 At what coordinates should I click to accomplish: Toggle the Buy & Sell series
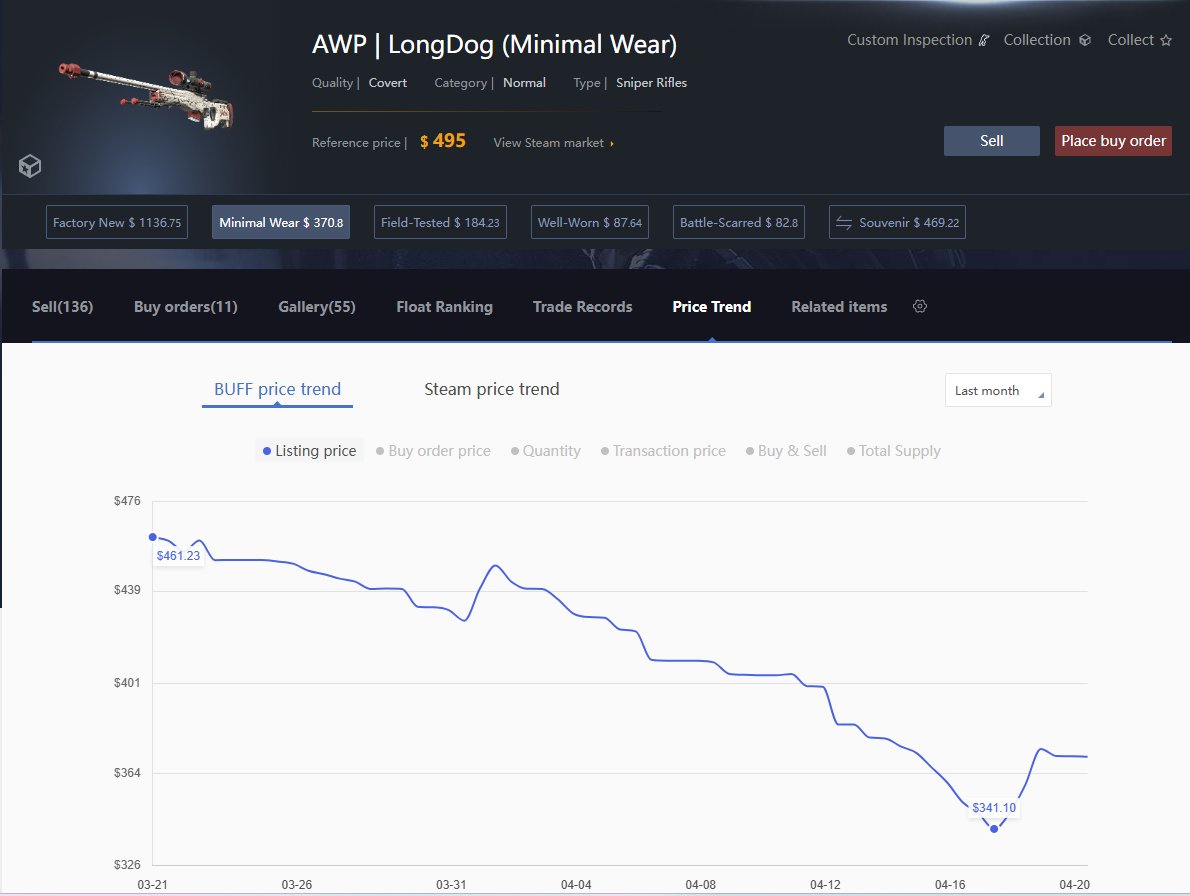[786, 451]
